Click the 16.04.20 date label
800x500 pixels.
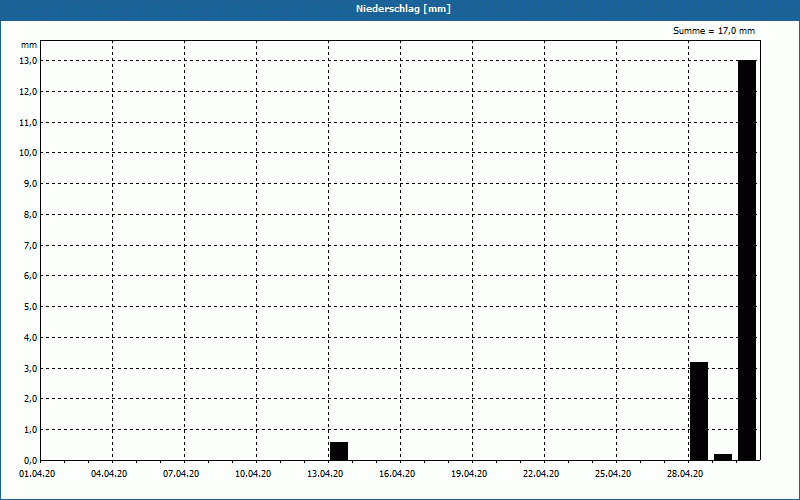tap(397, 473)
